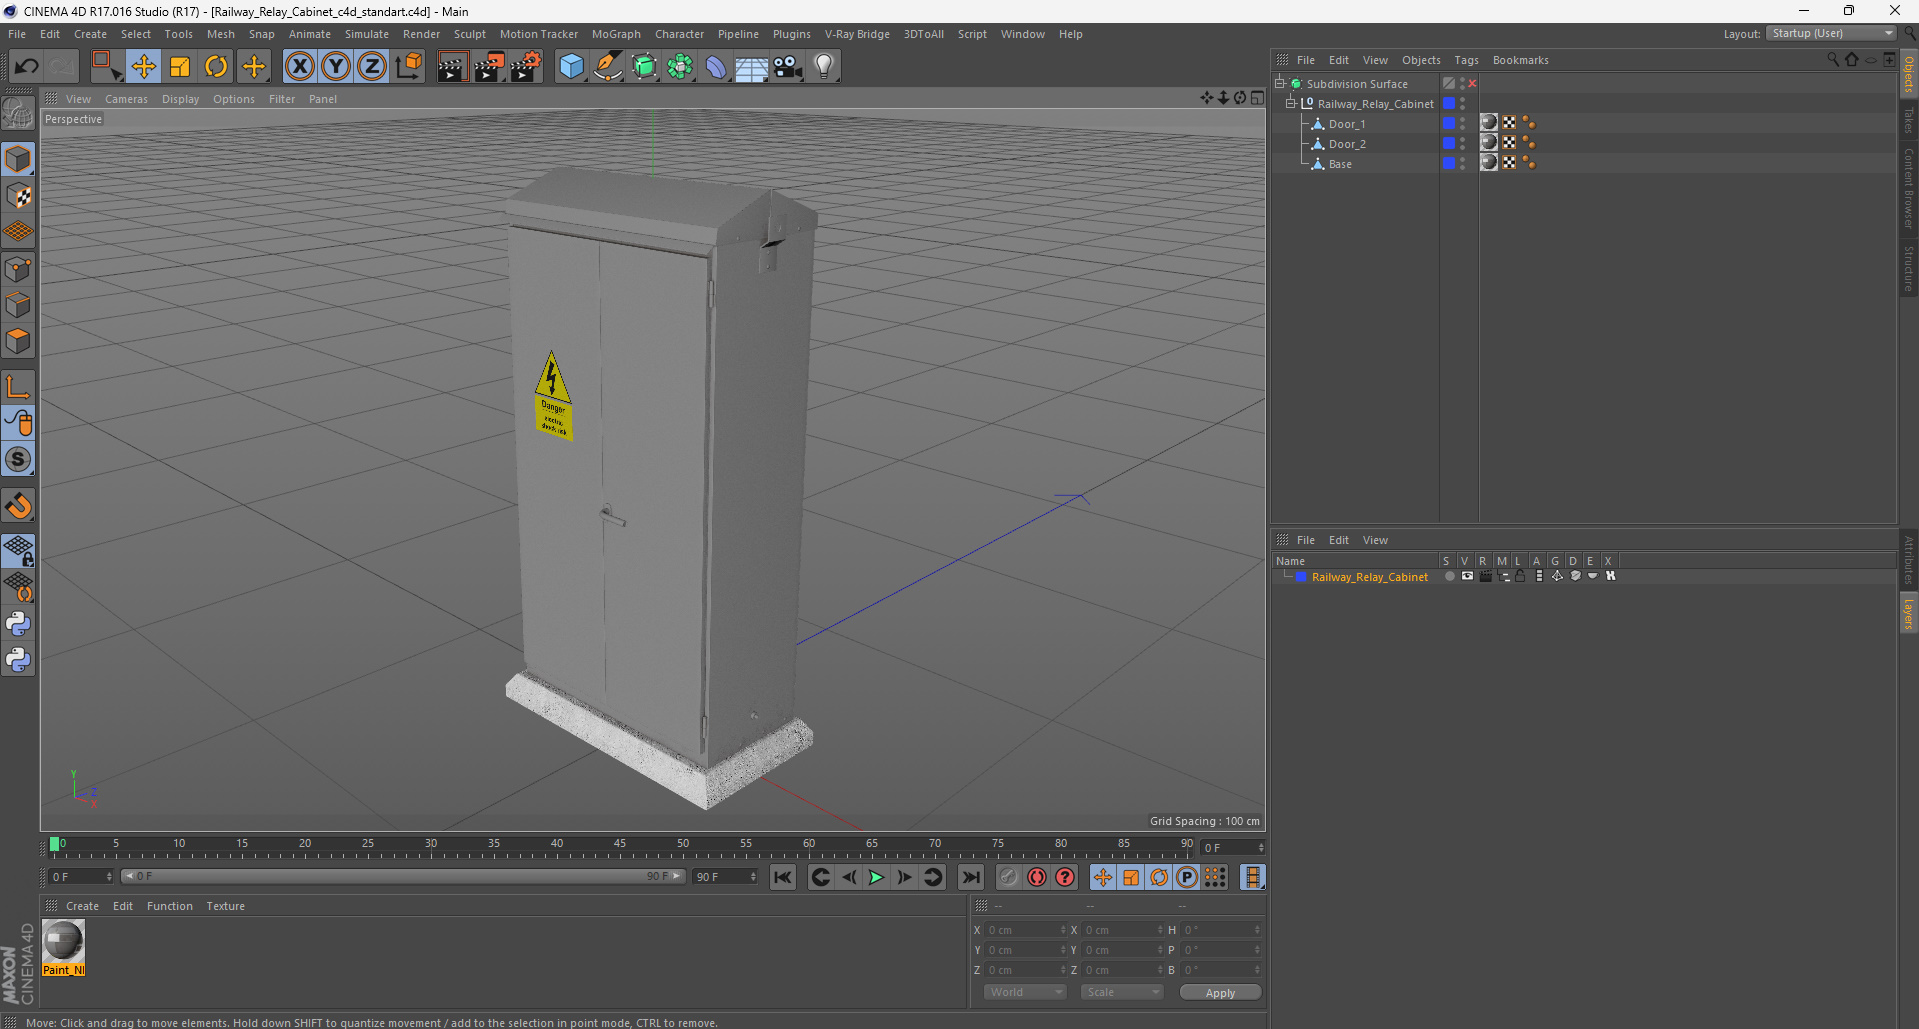Open the Sculpt menu
This screenshot has width=1919, height=1029.
[469, 34]
